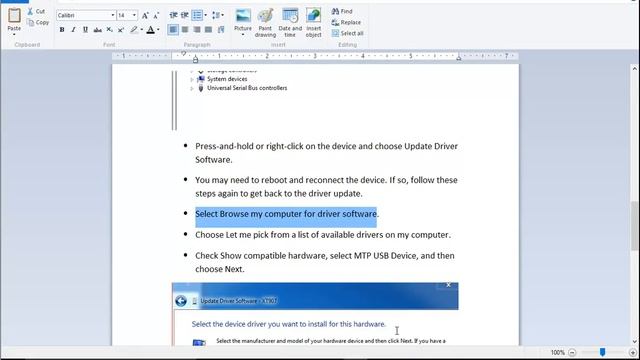Apply the text highlight color pen
The height and width of the screenshot is (360, 640).
click(x=133, y=30)
